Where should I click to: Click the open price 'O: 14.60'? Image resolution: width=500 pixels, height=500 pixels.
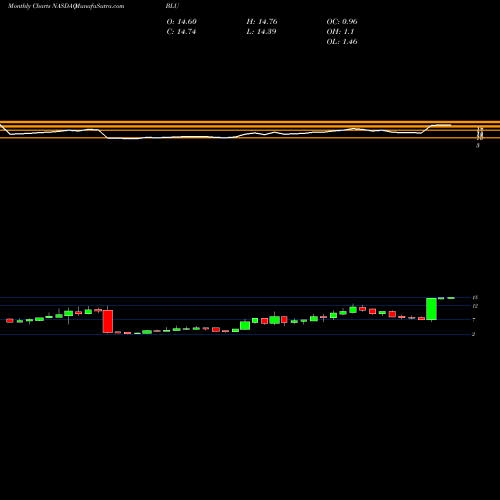click(x=182, y=22)
